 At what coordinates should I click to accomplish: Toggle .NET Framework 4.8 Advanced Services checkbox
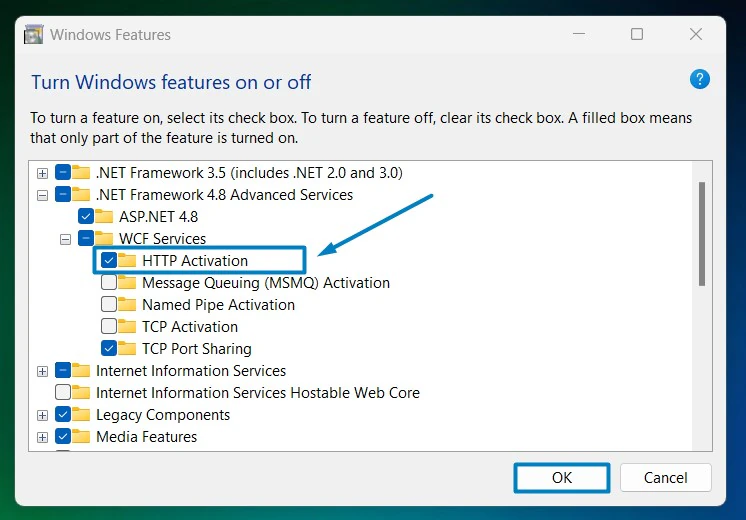tap(63, 195)
